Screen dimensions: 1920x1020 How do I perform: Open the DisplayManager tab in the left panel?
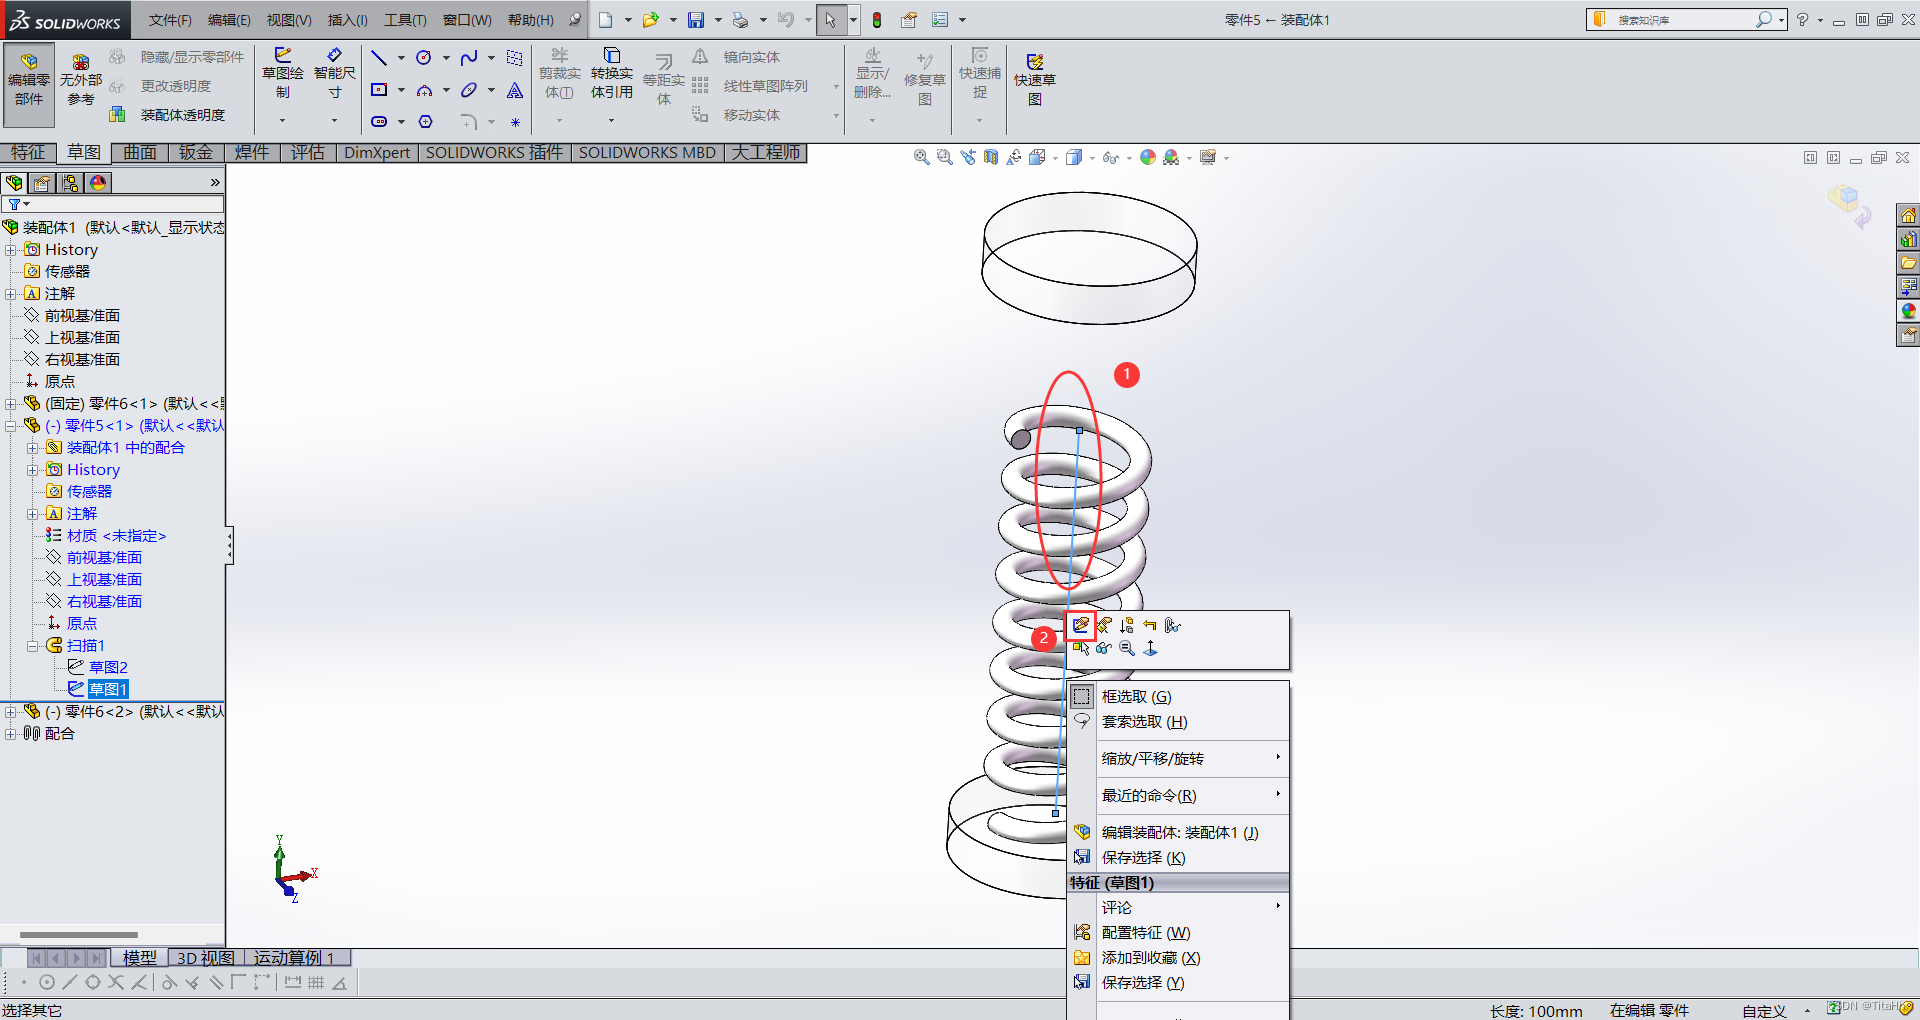click(97, 183)
